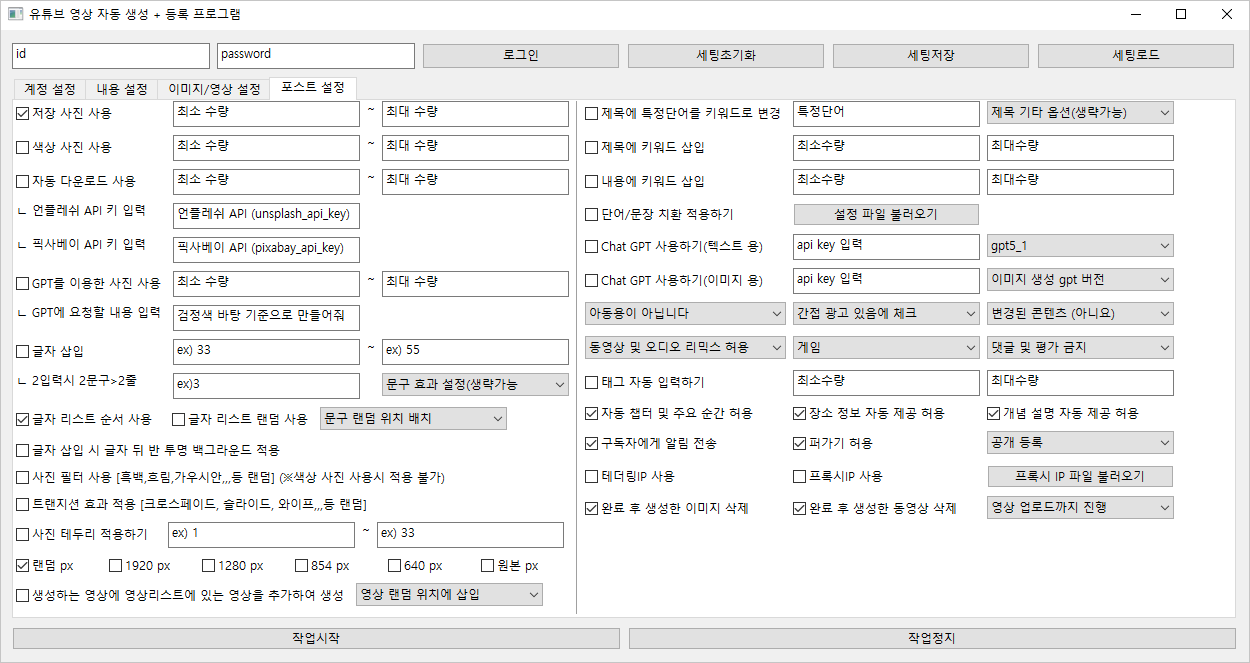The width and height of the screenshot is (1250, 663).
Task: Open the 이미지/영상 설정 tab
Action: [213, 89]
